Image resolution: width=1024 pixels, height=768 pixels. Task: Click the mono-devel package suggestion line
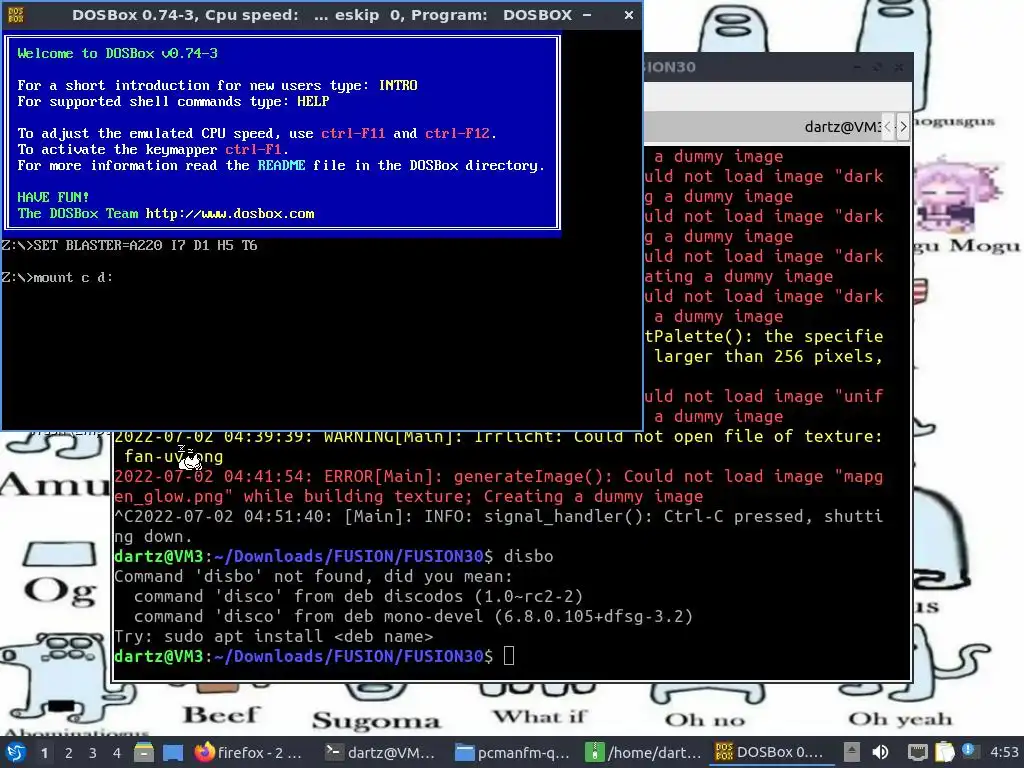click(413, 616)
